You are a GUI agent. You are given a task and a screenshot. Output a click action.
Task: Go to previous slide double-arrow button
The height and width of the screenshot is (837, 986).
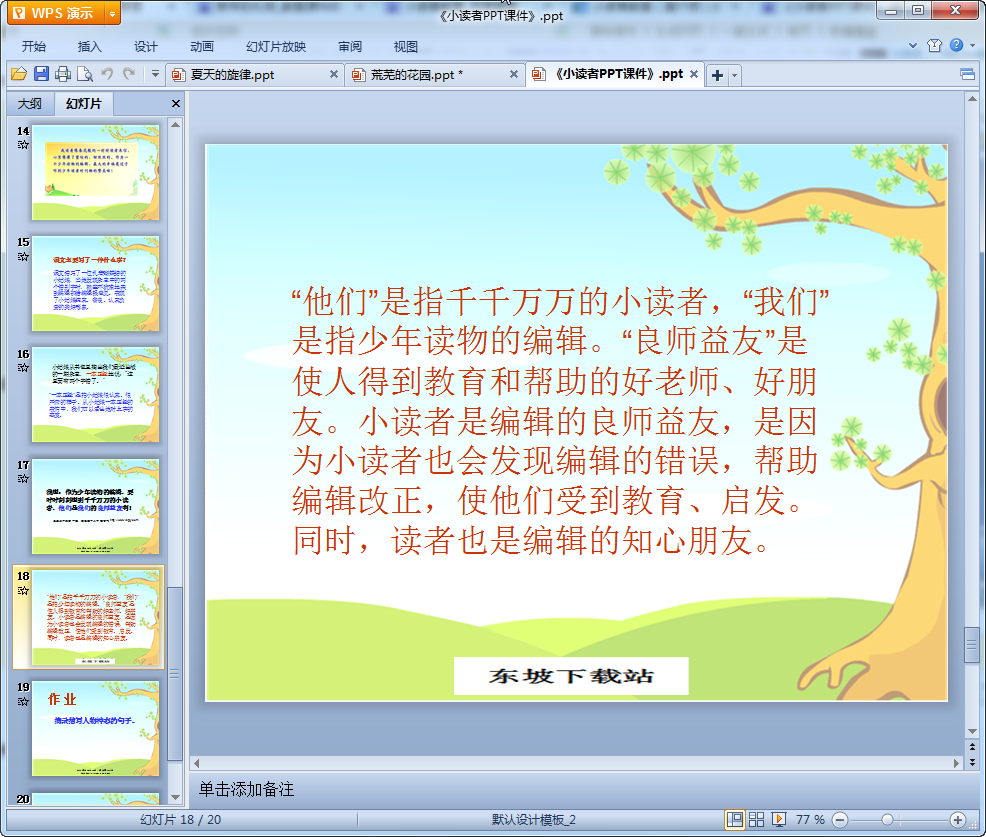click(x=972, y=747)
